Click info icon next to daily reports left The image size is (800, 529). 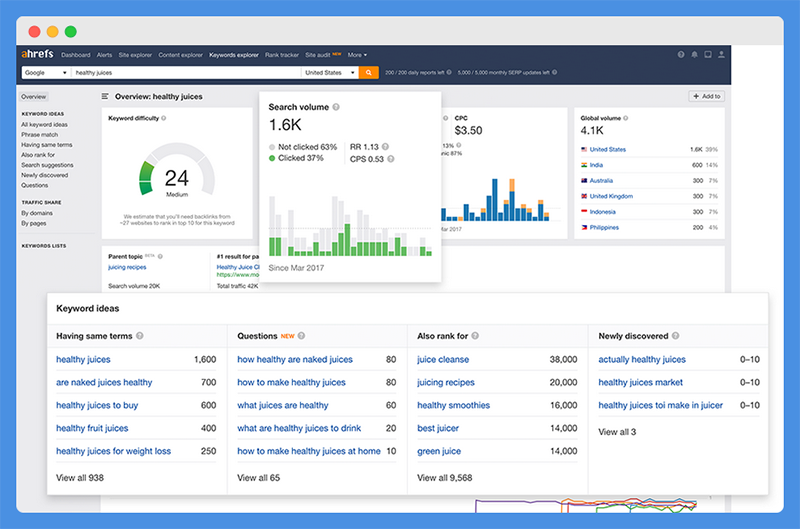point(449,72)
